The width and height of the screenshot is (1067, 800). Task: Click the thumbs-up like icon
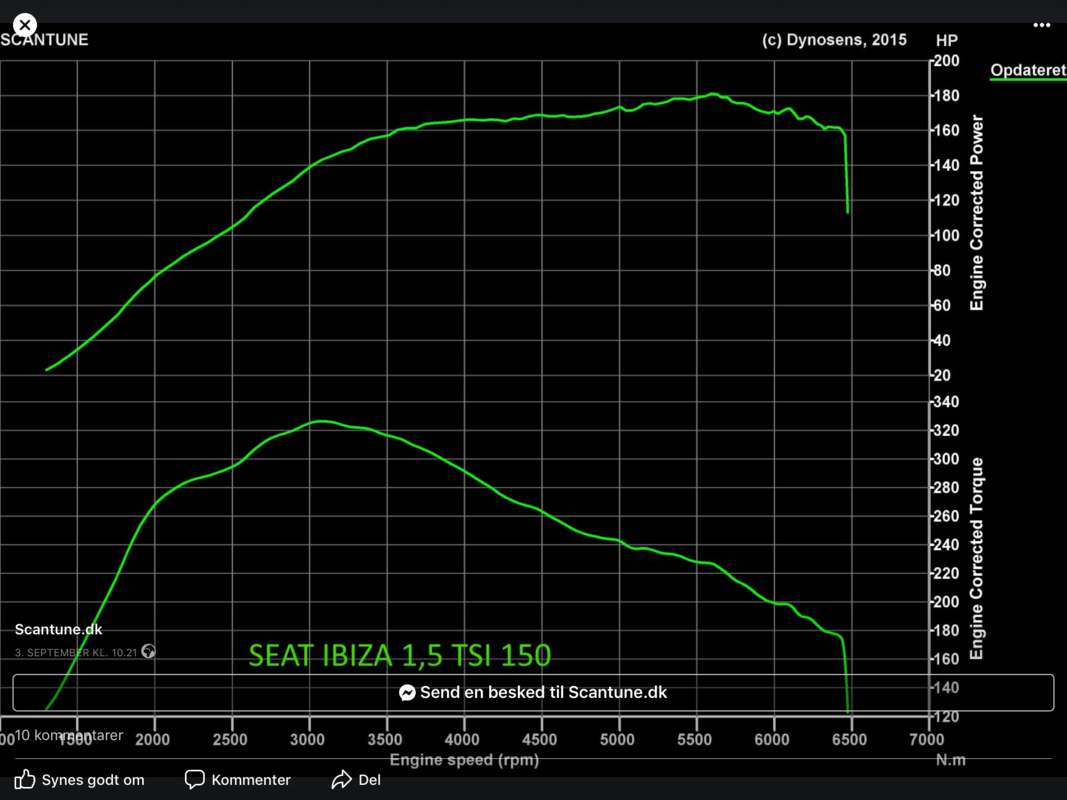(x=25, y=780)
